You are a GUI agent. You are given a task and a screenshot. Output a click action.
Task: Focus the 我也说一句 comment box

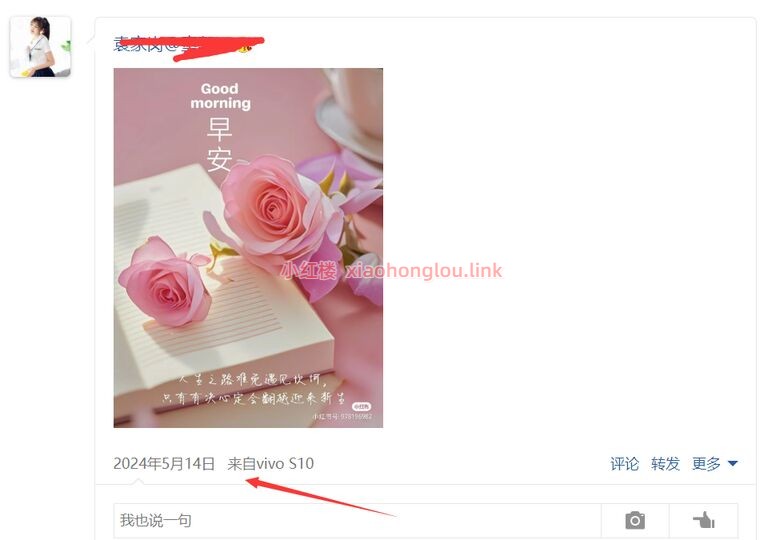(357, 520)
